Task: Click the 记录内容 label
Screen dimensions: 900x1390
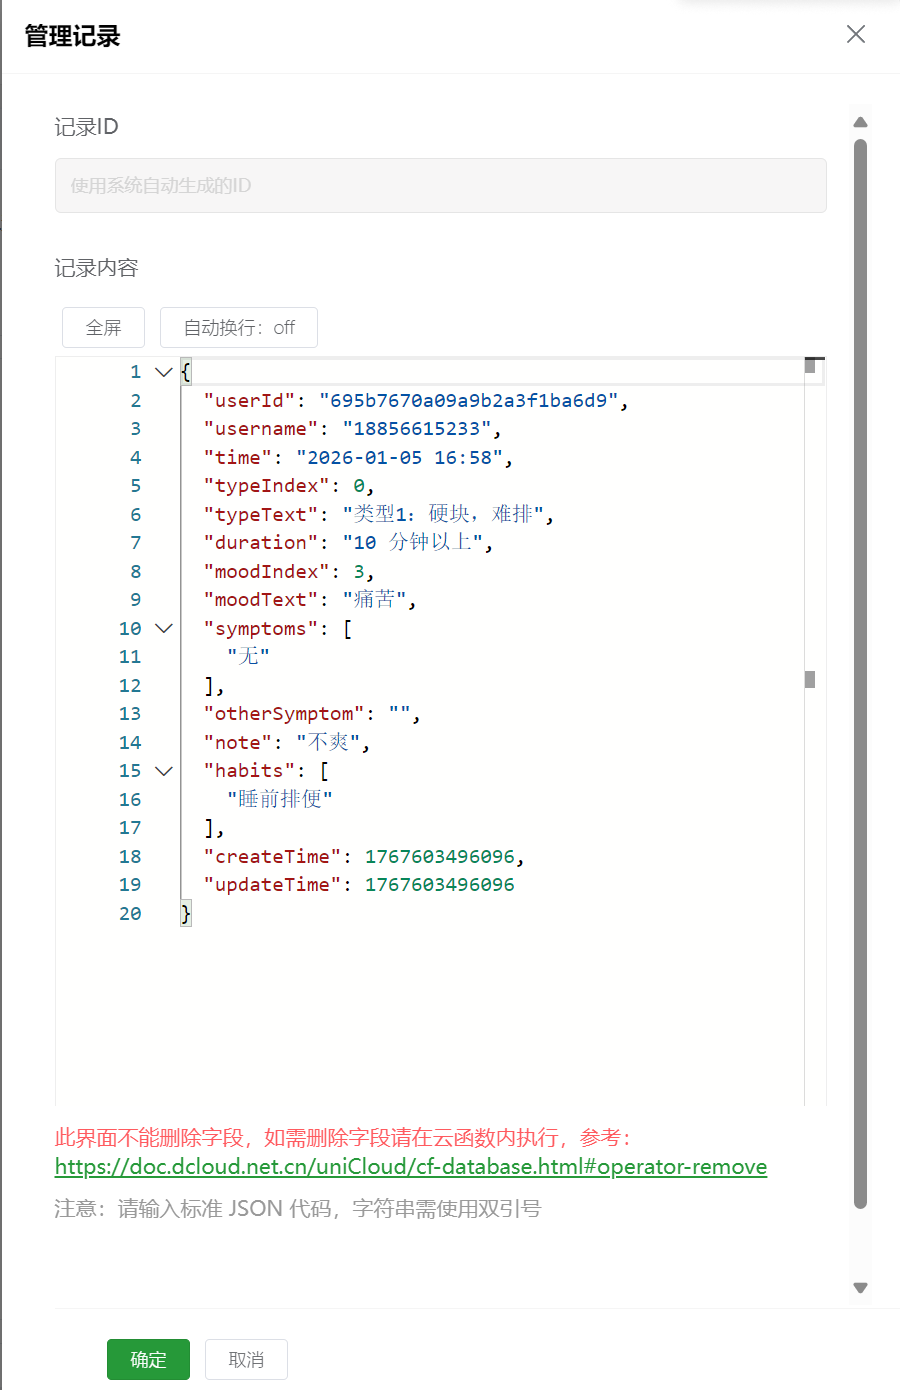Action: coord(96,268)
